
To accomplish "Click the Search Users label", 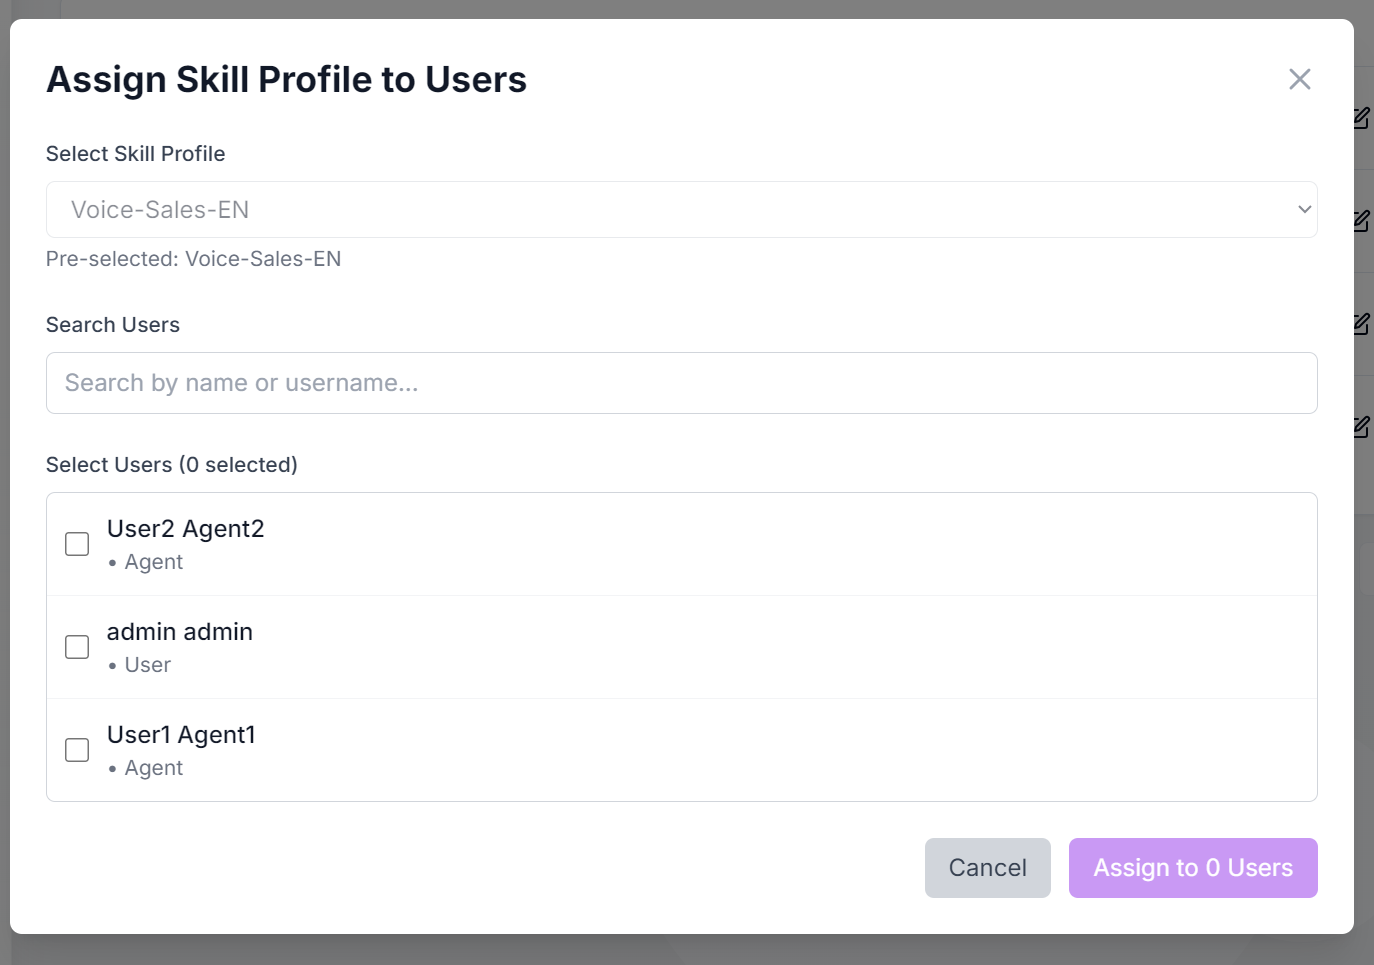I will 113,325.
